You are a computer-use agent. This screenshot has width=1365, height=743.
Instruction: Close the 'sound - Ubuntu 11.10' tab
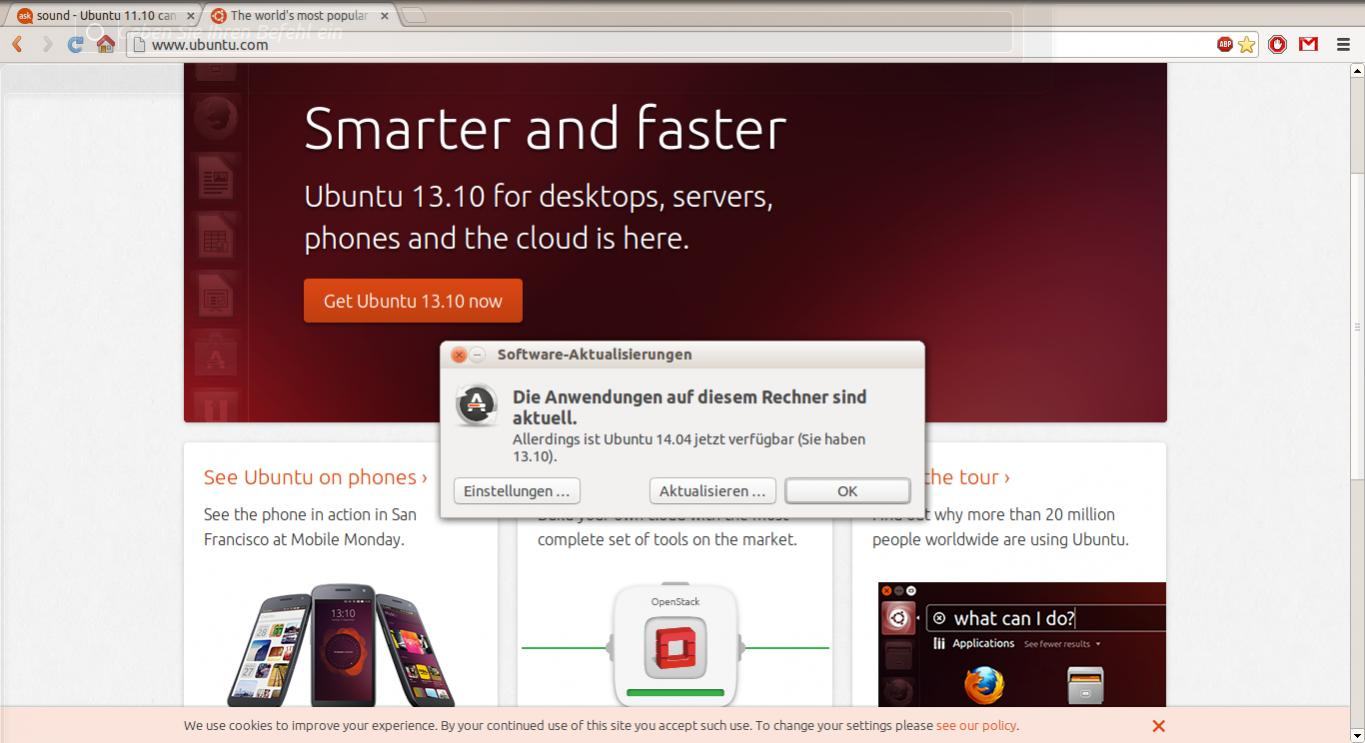pyautogui.click(x=190, y=16)
